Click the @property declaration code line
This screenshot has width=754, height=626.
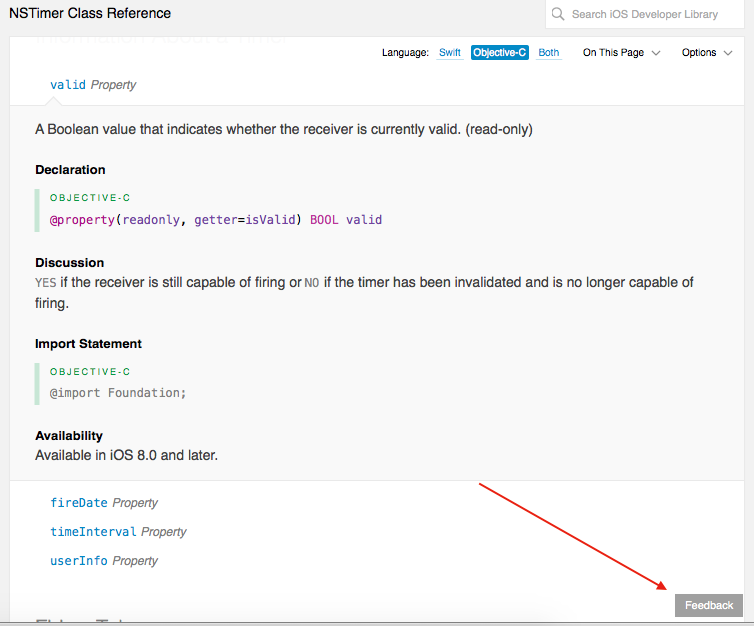pos(216,220)
